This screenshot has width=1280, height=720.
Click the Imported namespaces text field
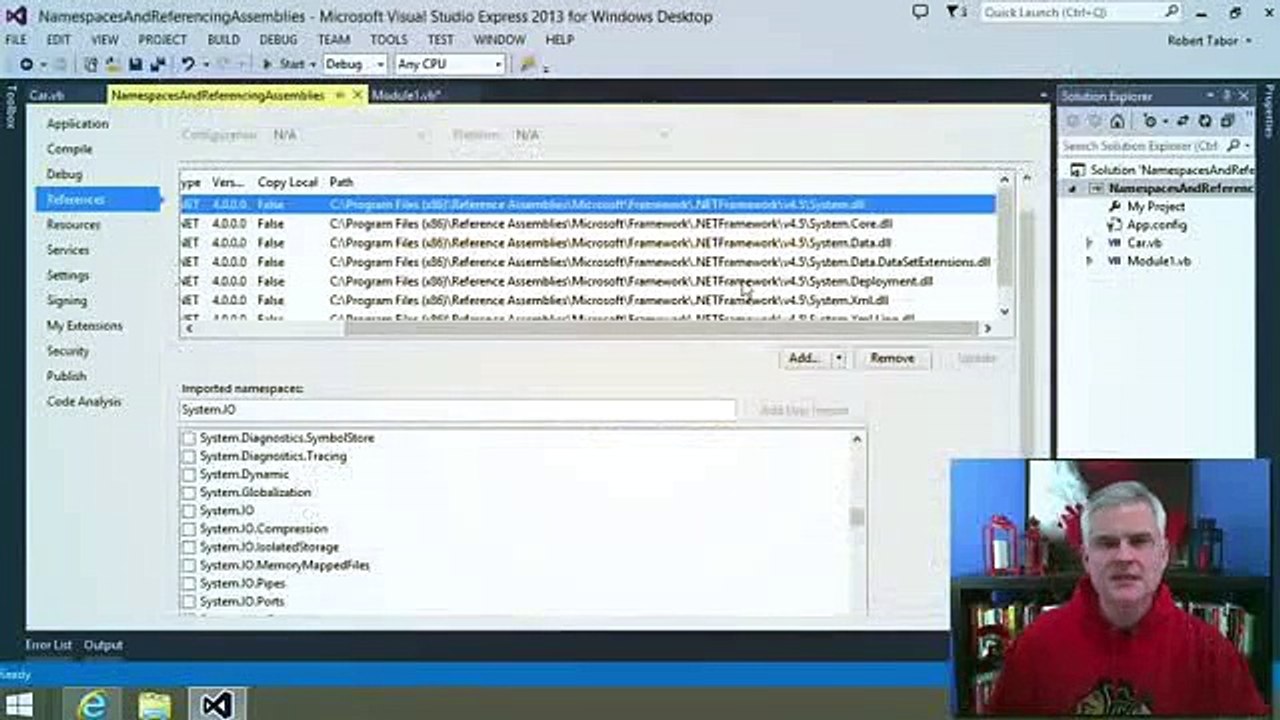tap(458, 410)
